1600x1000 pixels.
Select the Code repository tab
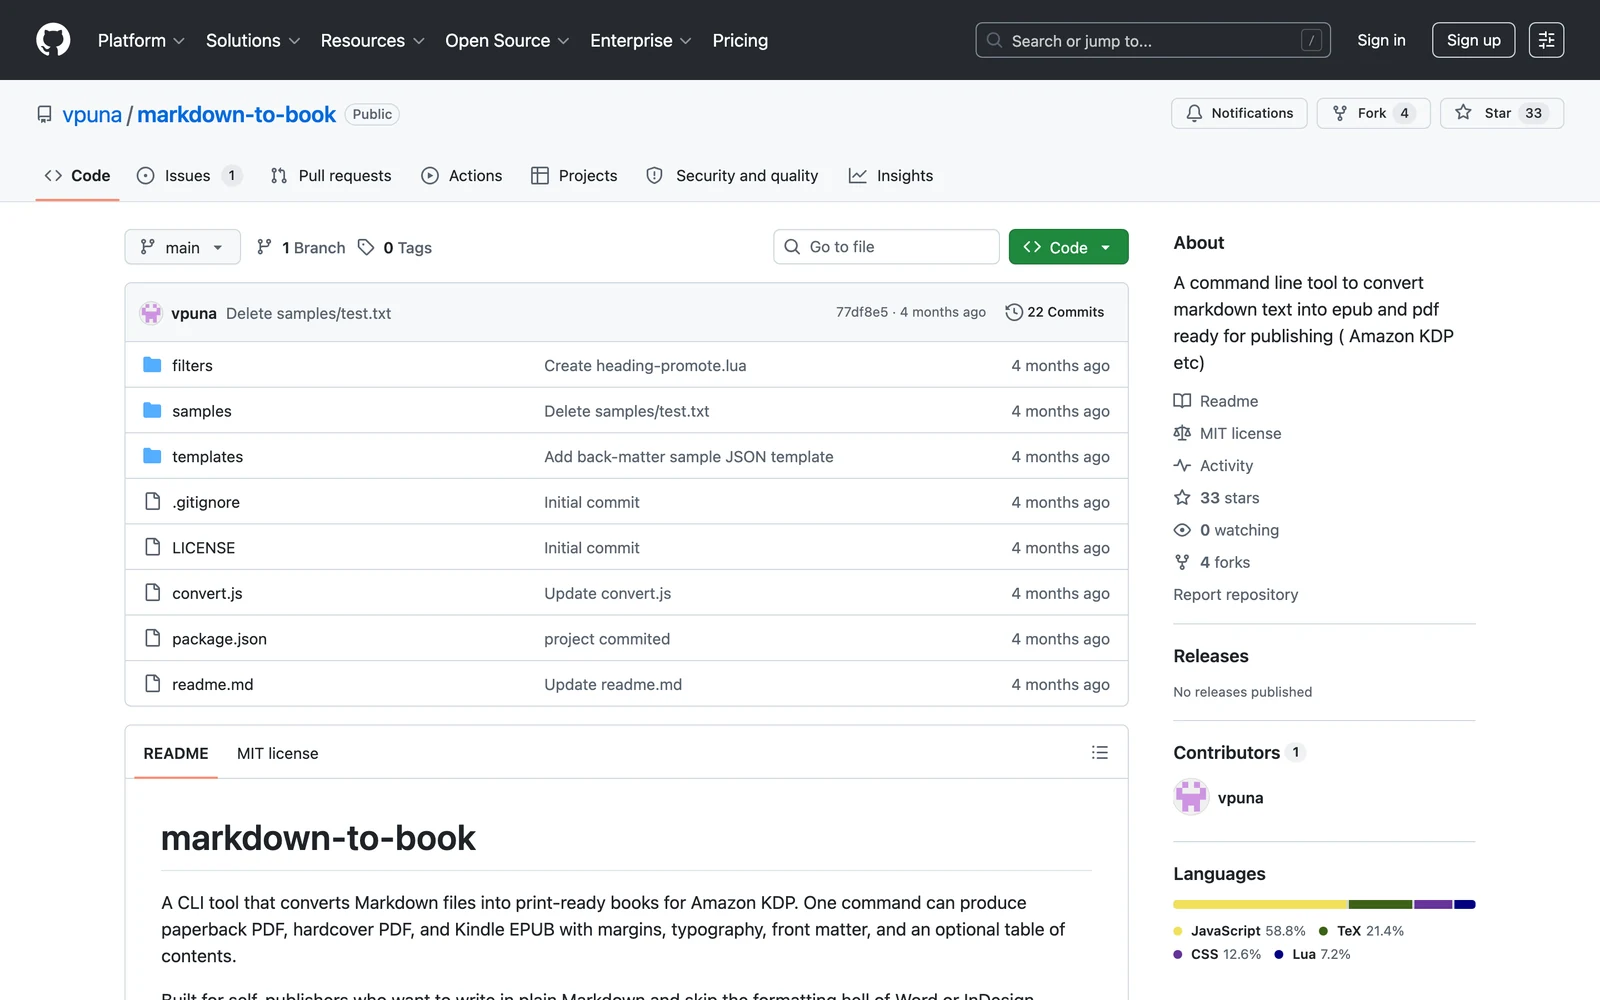tap(77, 175)
